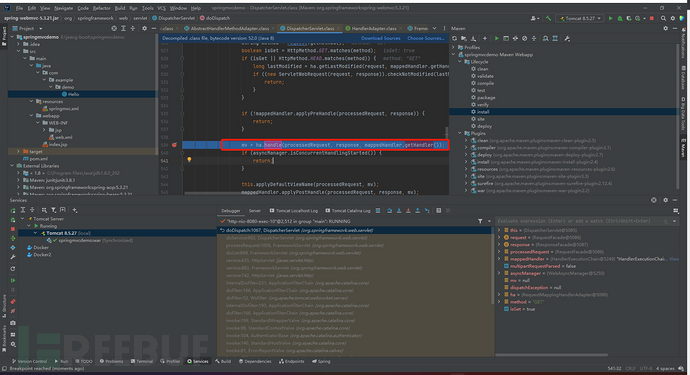The height and width of the screenshot is (375, 690).
Task: Stop Tomcat via red square in Services
Action: coord(13,229)
